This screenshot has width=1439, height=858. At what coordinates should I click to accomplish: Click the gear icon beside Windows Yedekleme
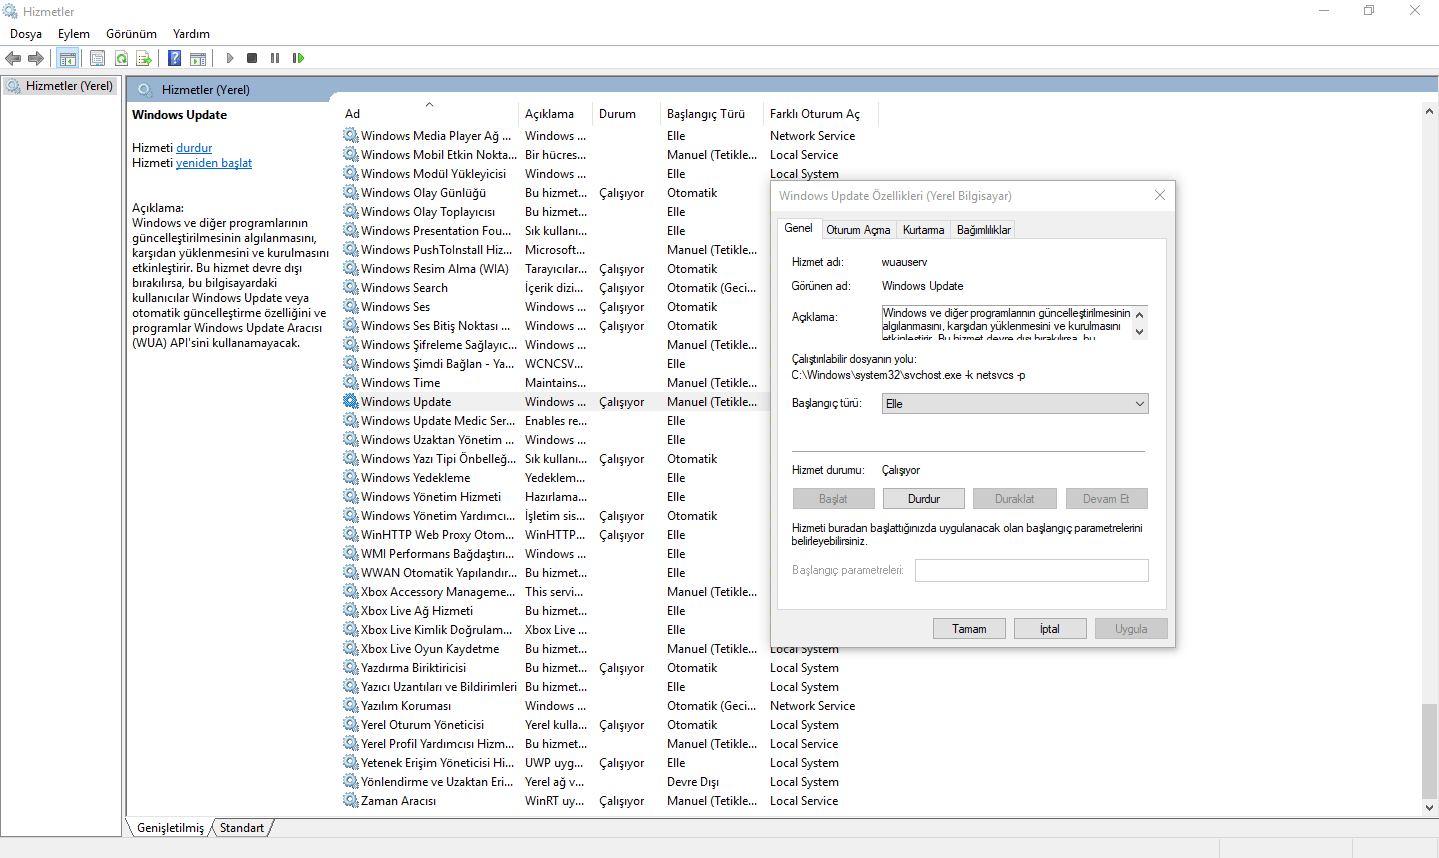click(x=351, y=478)
